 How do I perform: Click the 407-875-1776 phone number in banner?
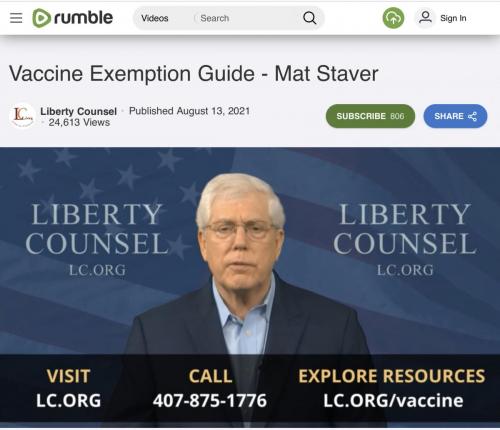[210, 400]
